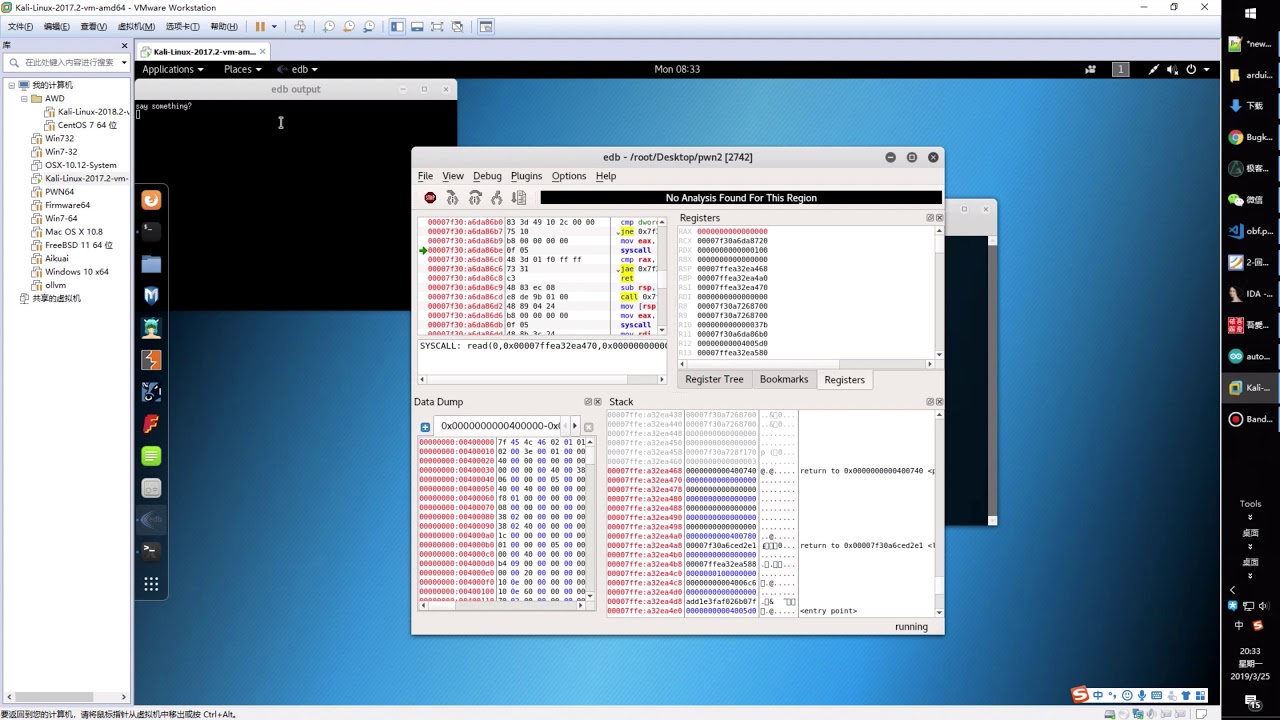Click syscall line in disassembly

click(538, 250)
